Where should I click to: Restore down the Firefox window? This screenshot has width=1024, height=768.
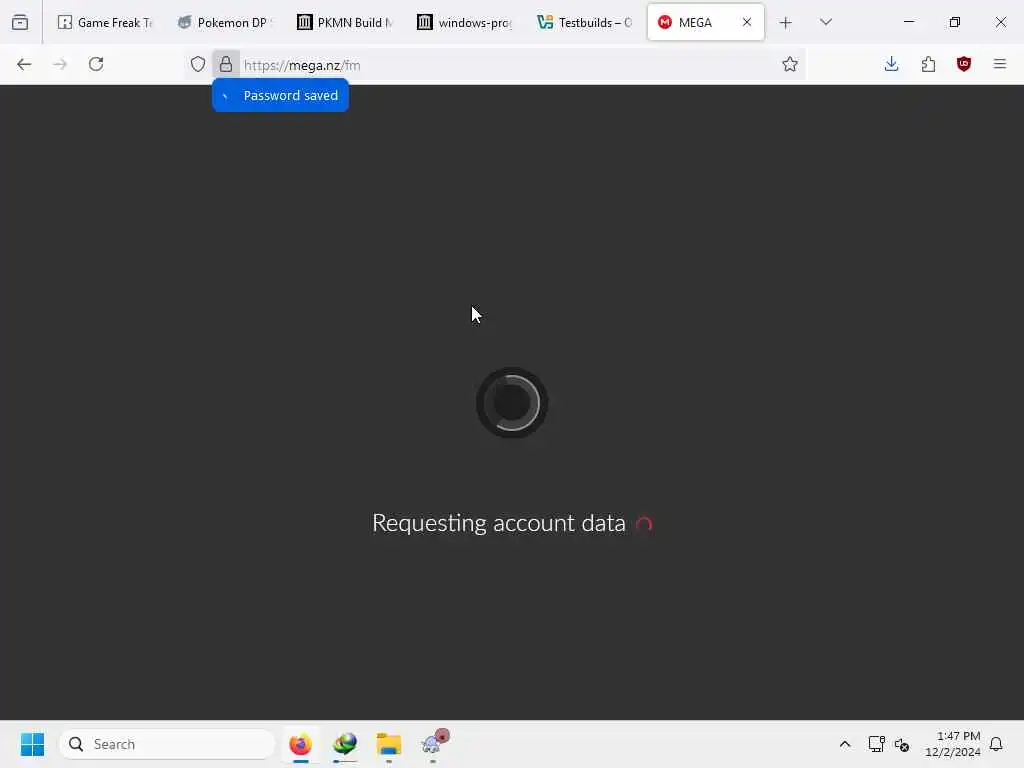955,22
